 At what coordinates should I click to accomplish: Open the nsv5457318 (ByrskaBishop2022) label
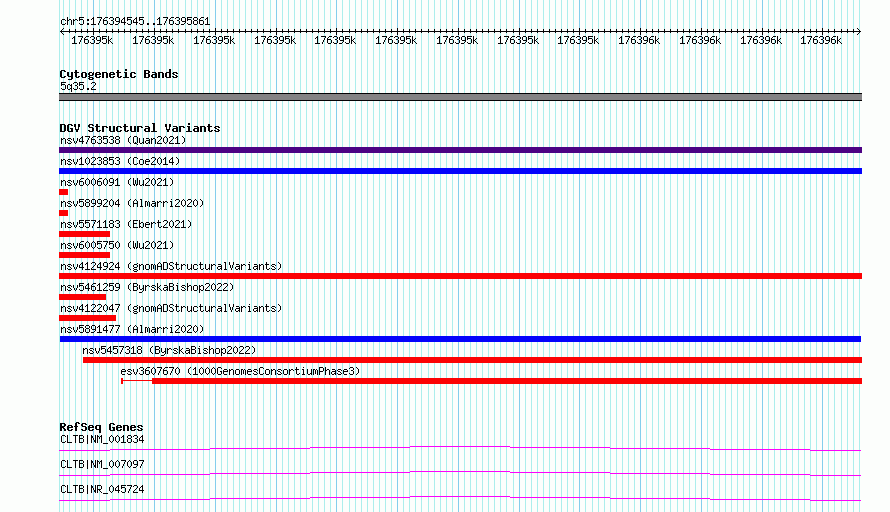tap(169, 350)
